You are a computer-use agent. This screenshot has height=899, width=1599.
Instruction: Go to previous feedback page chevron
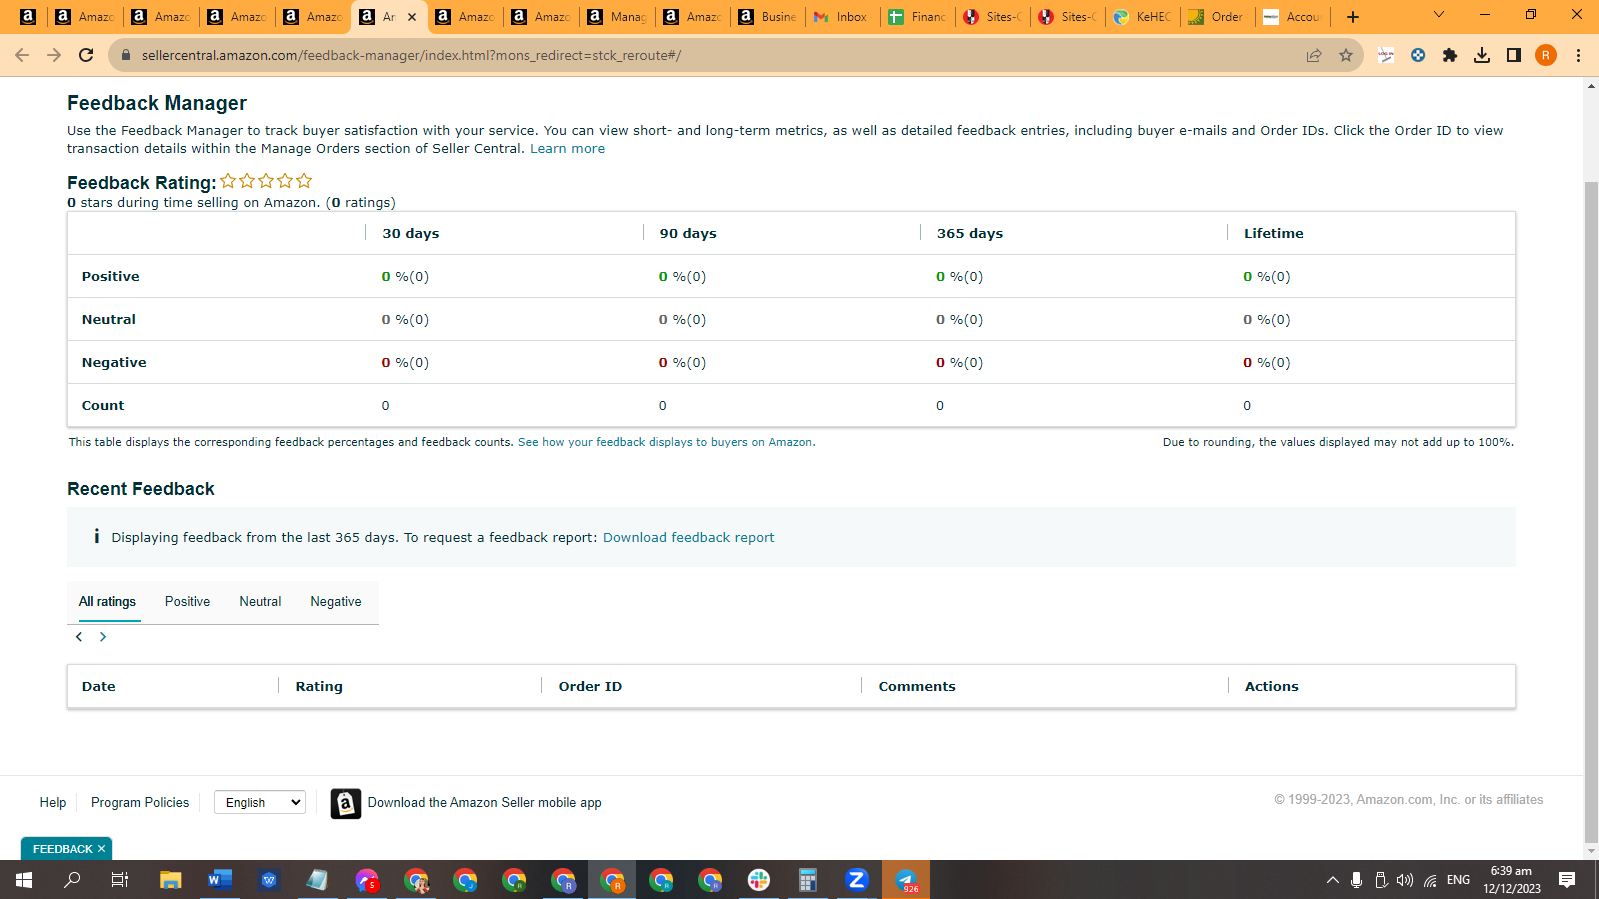pos(79,637)
